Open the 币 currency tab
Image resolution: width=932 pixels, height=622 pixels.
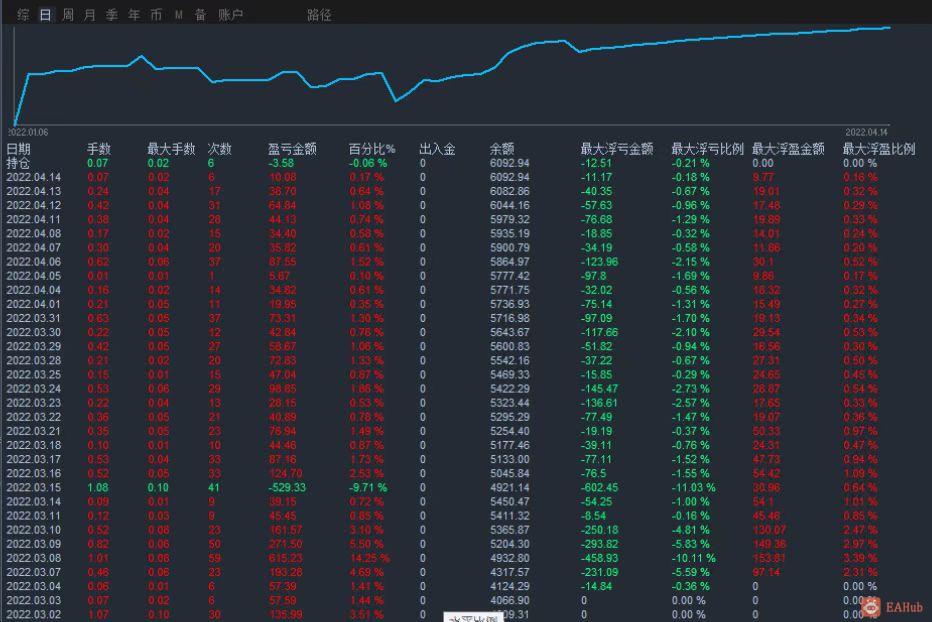[x=156, y=15]
